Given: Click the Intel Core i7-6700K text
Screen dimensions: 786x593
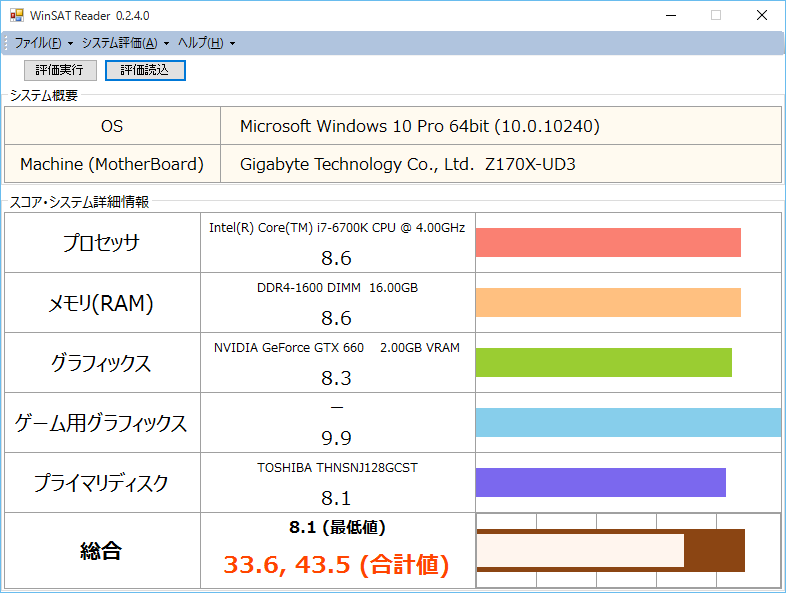Looking at the screenshot, I should tap(337, 228).
